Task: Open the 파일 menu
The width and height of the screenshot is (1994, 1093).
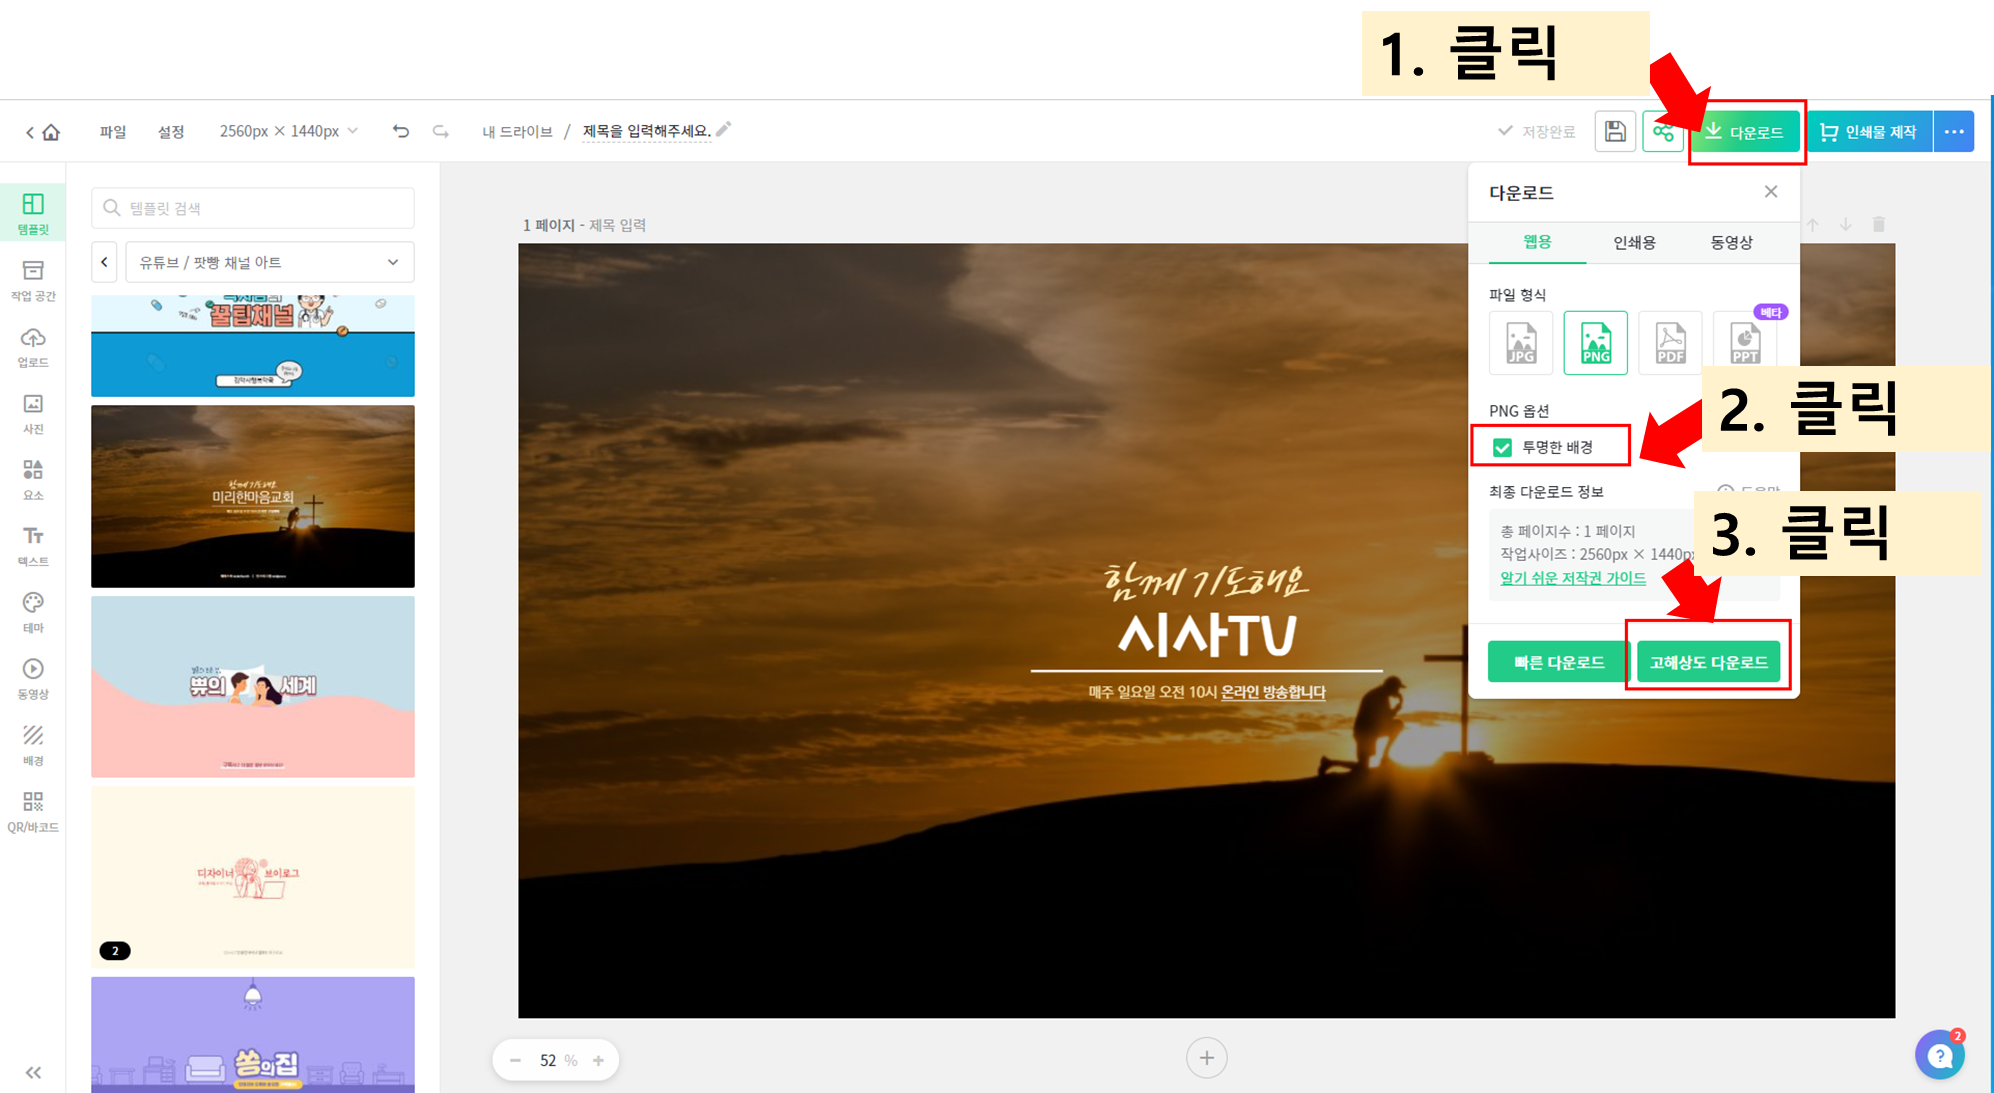Action: click(x=113, y=132)
